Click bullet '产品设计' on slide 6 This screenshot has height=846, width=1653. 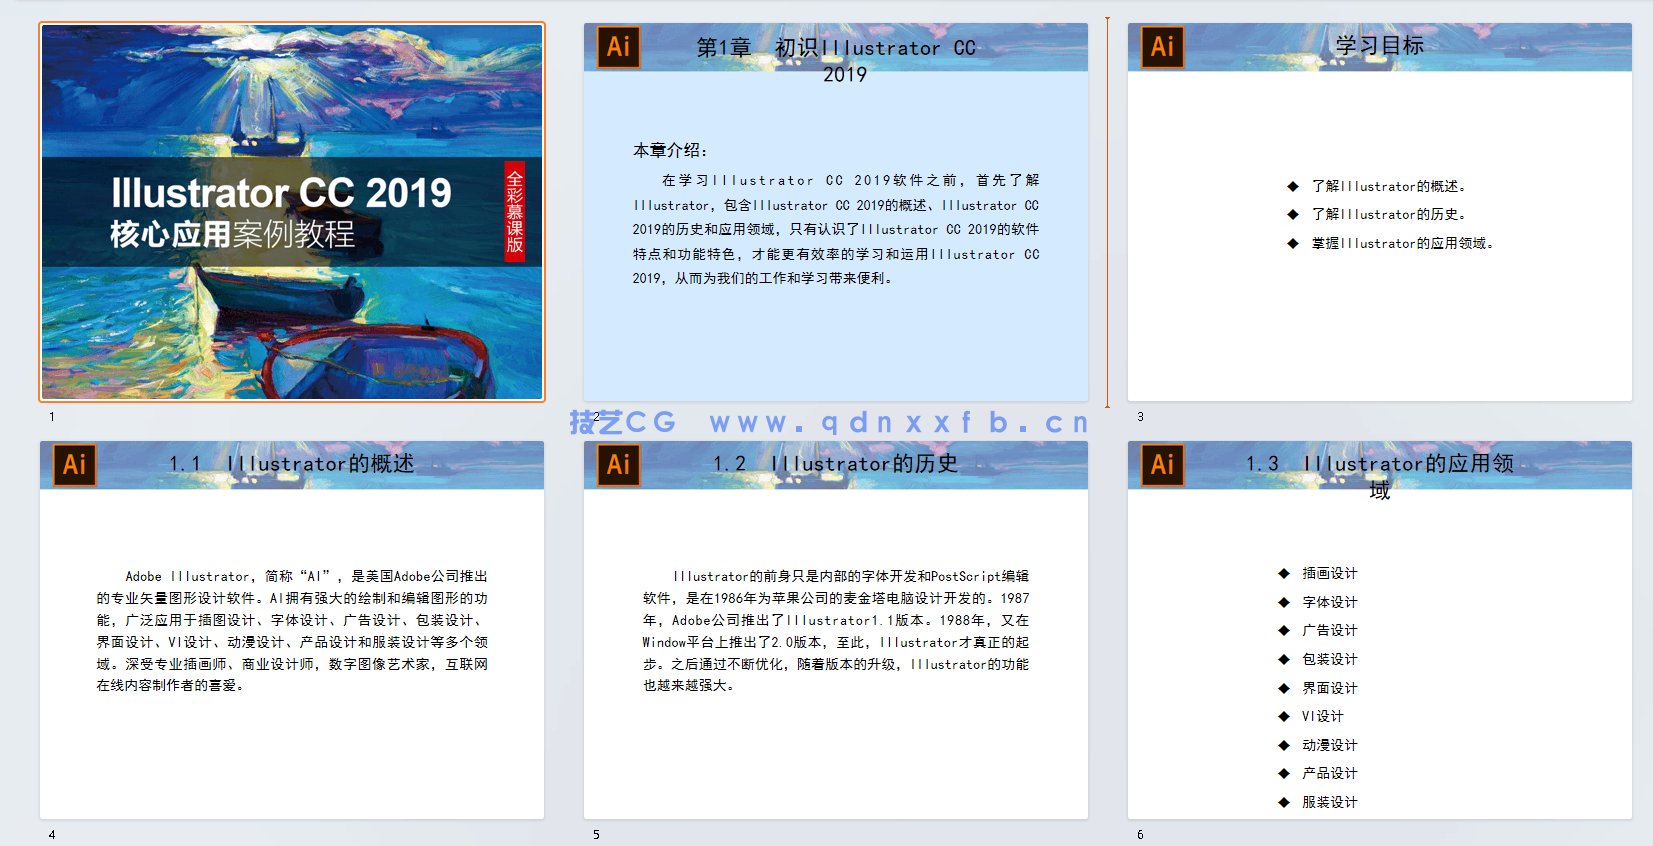[1330, 773]
